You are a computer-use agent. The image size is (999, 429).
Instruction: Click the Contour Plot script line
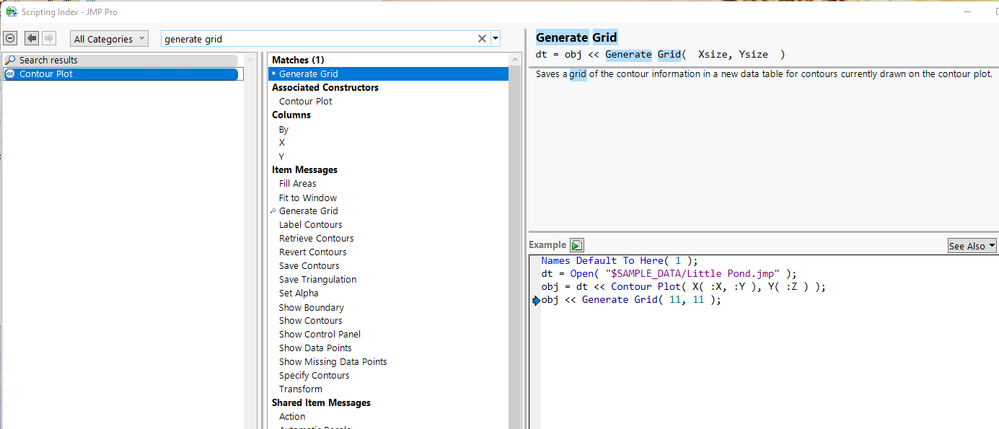point(683,287)
